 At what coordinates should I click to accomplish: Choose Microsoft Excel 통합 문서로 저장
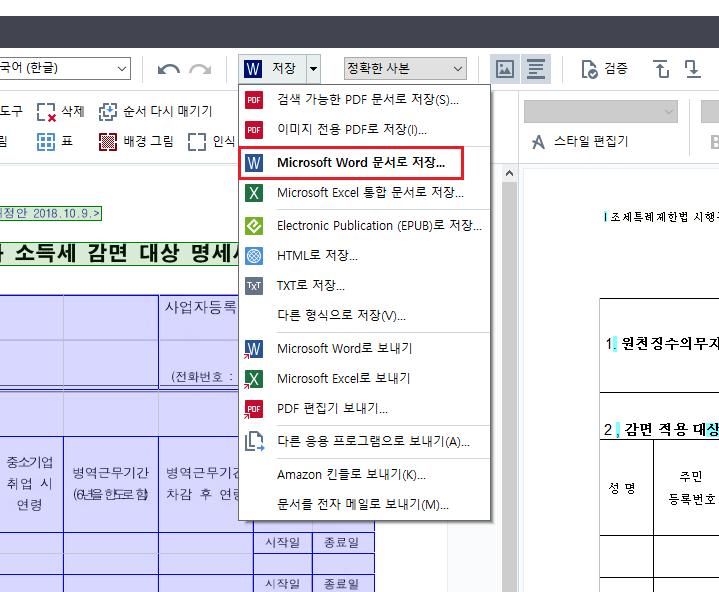[x=365, y=193]
